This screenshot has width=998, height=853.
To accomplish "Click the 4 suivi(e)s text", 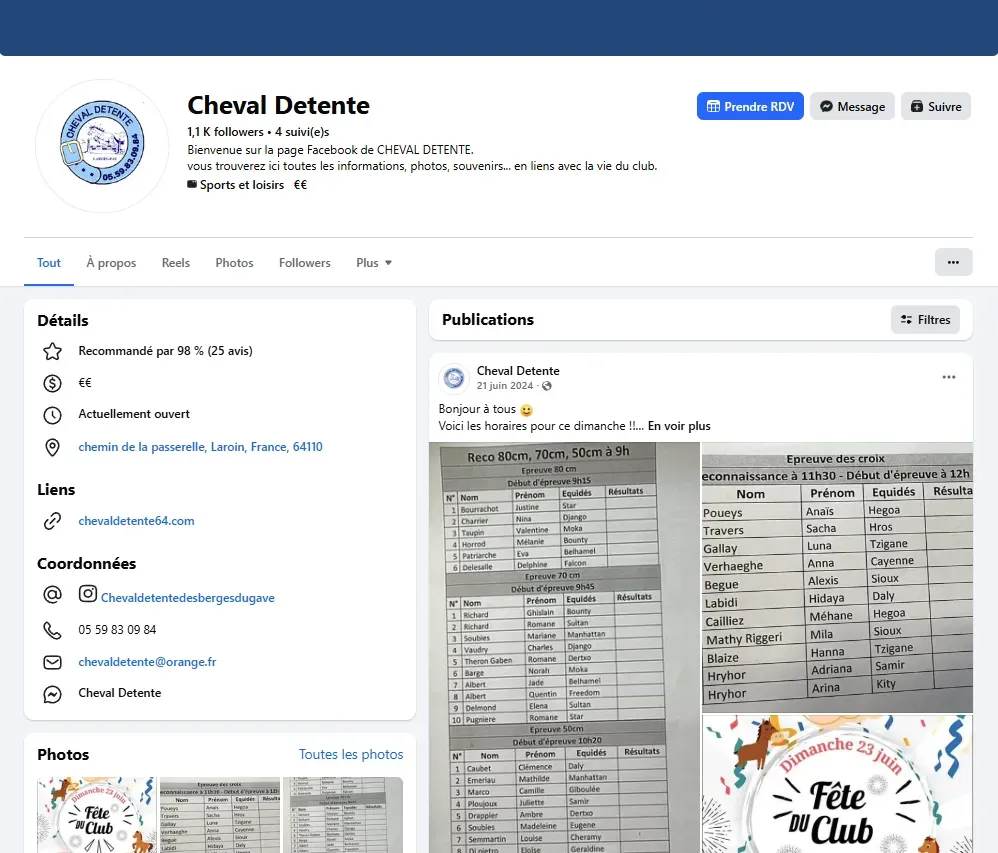I will [302, 132].
